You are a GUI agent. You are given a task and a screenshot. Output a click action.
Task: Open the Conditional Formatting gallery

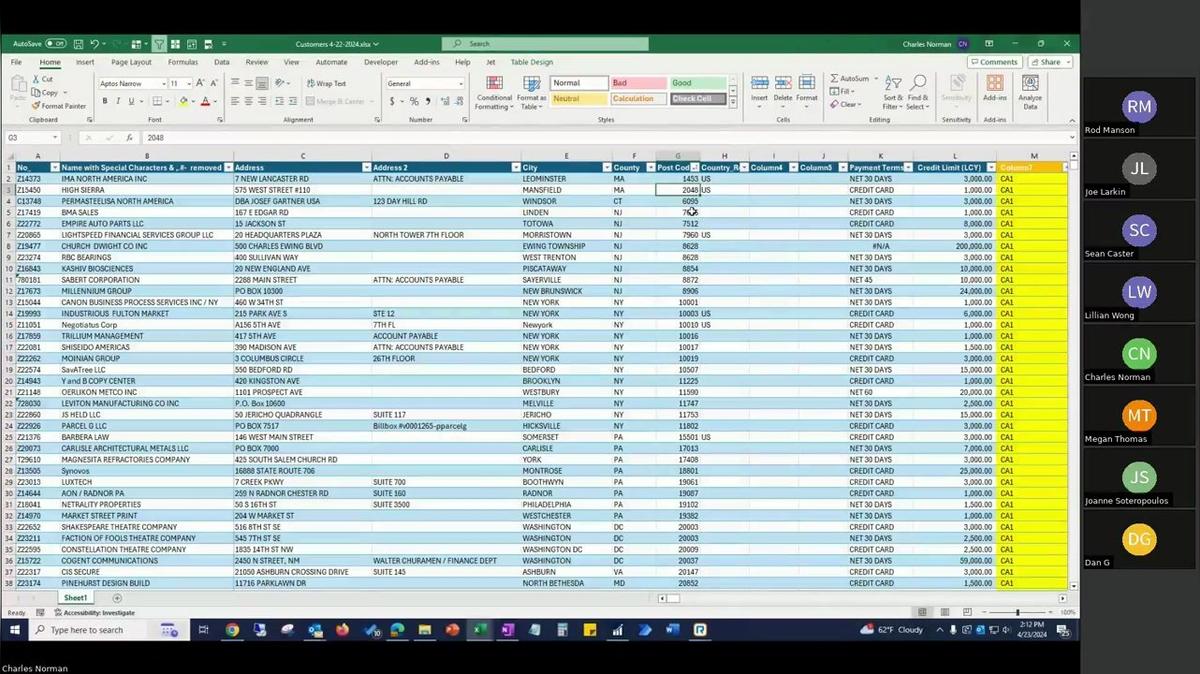click(494, 93)
